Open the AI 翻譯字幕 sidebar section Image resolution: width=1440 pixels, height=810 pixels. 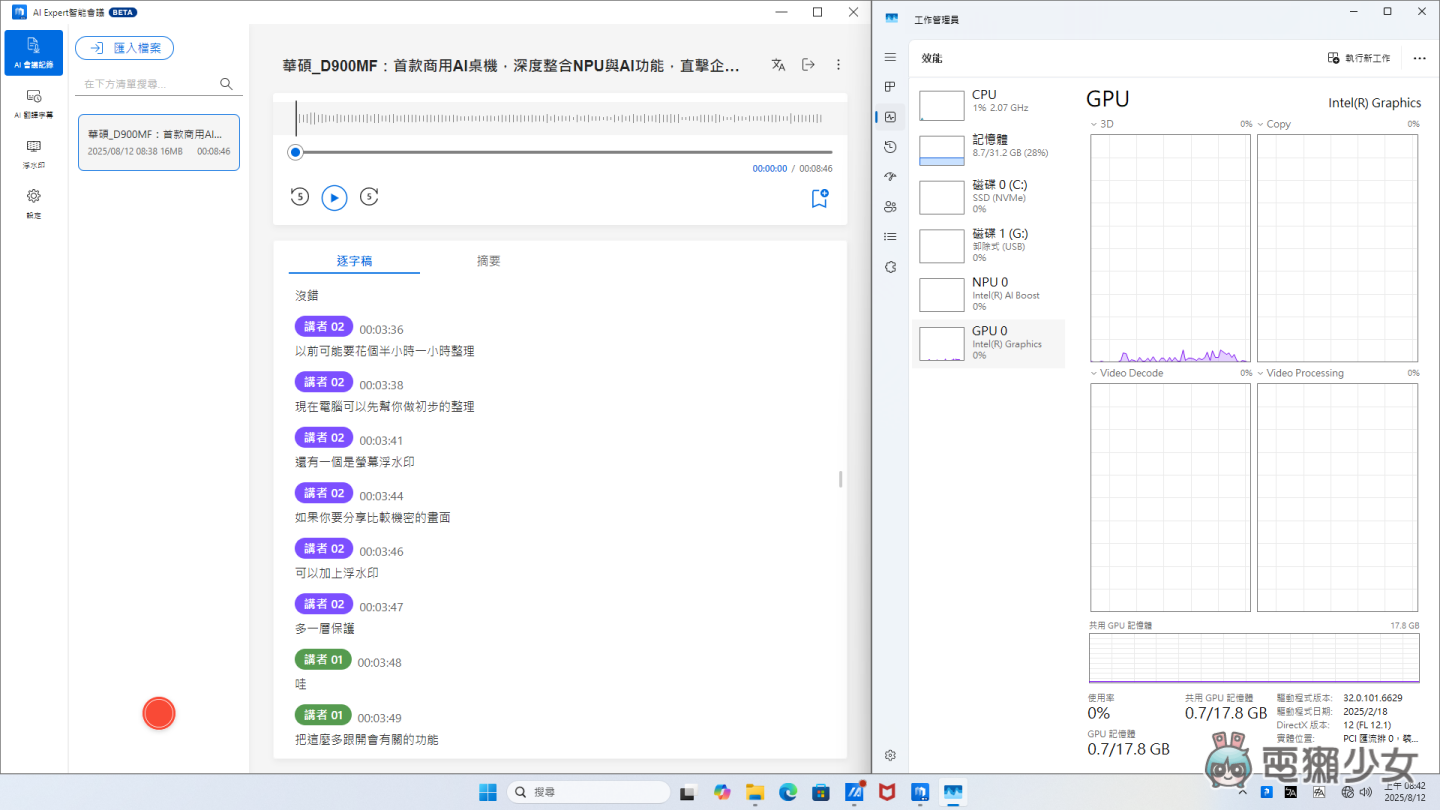[34, 103]
